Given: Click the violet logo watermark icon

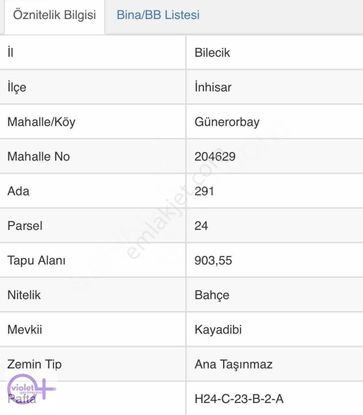Looking at the screenshot, I should pos(31,389).
